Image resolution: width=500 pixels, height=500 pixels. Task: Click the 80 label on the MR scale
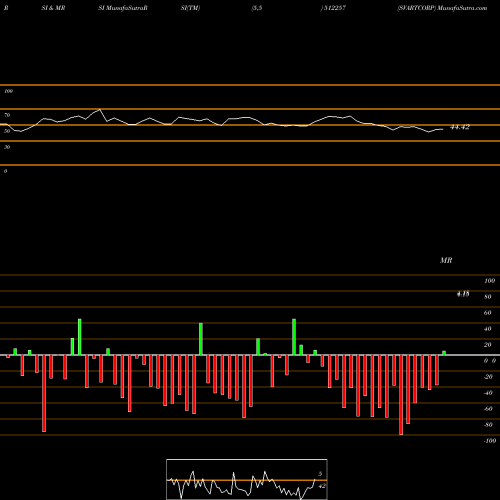(x=488, y=297)
